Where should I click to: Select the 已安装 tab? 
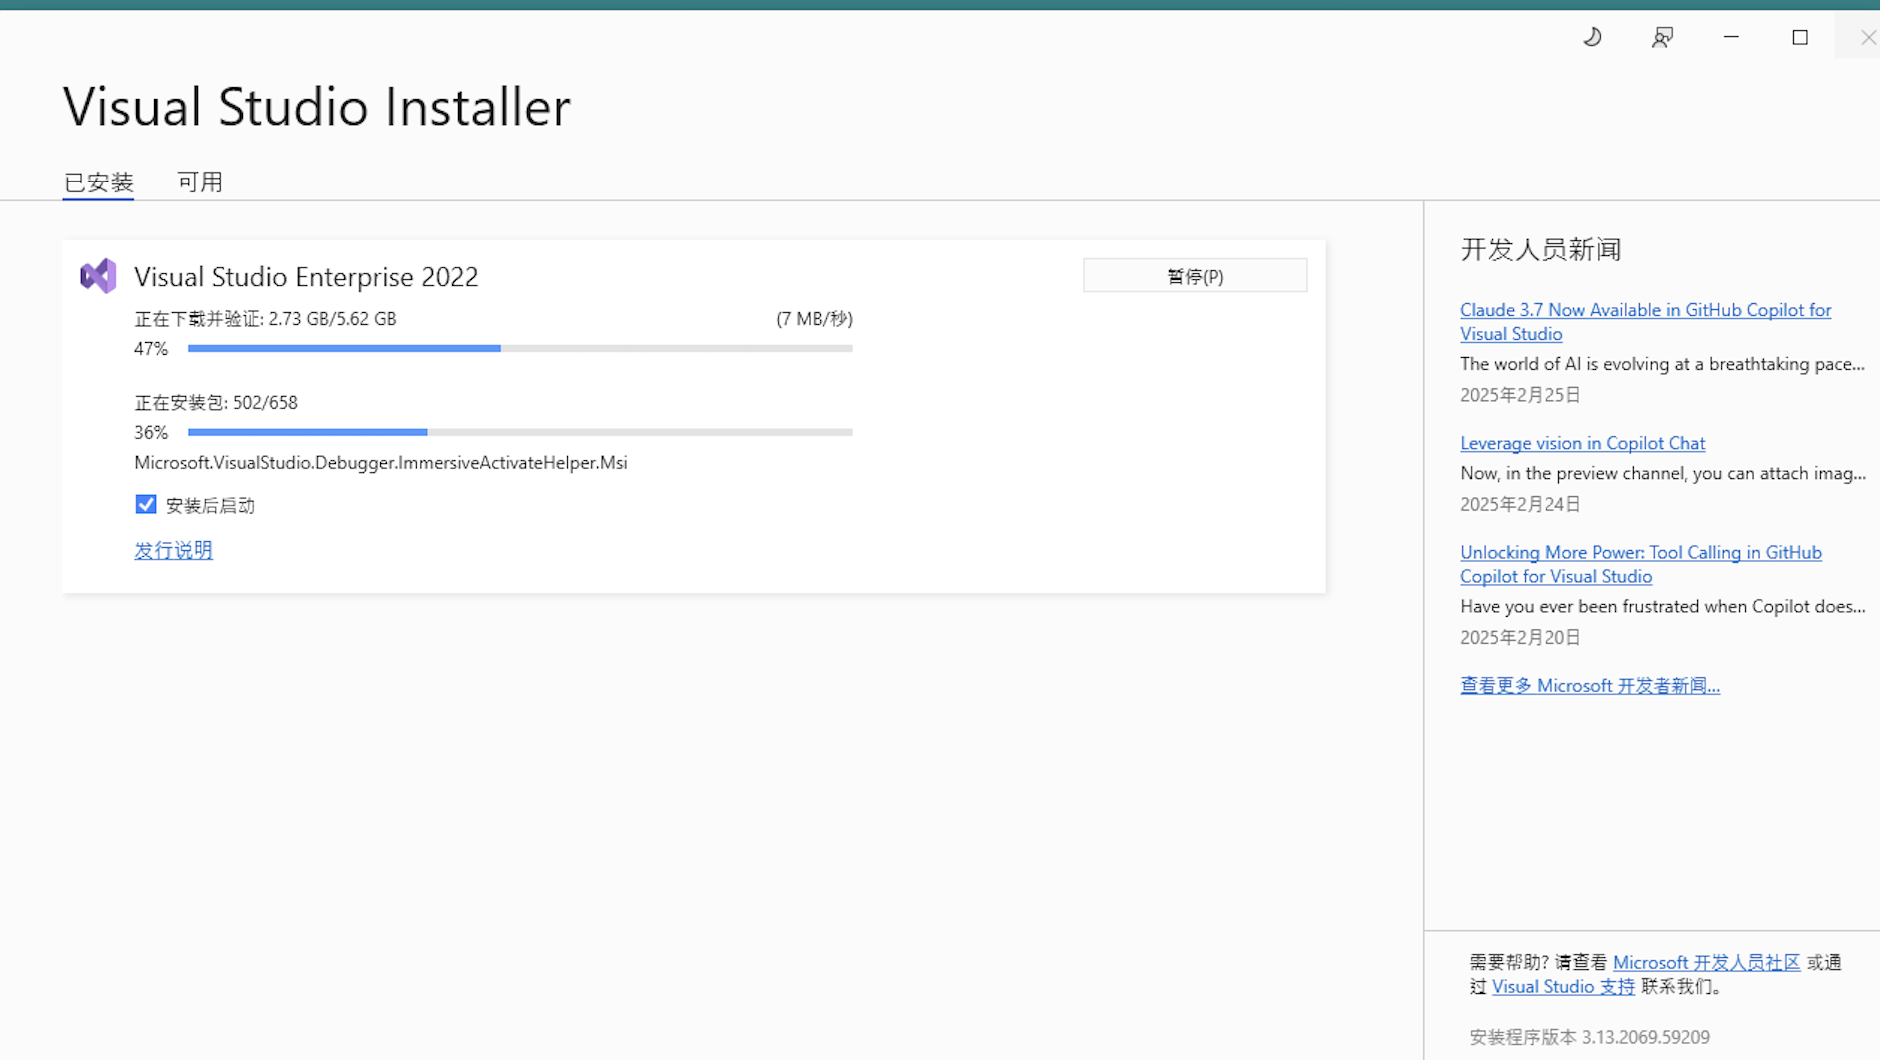coord(97,181)
